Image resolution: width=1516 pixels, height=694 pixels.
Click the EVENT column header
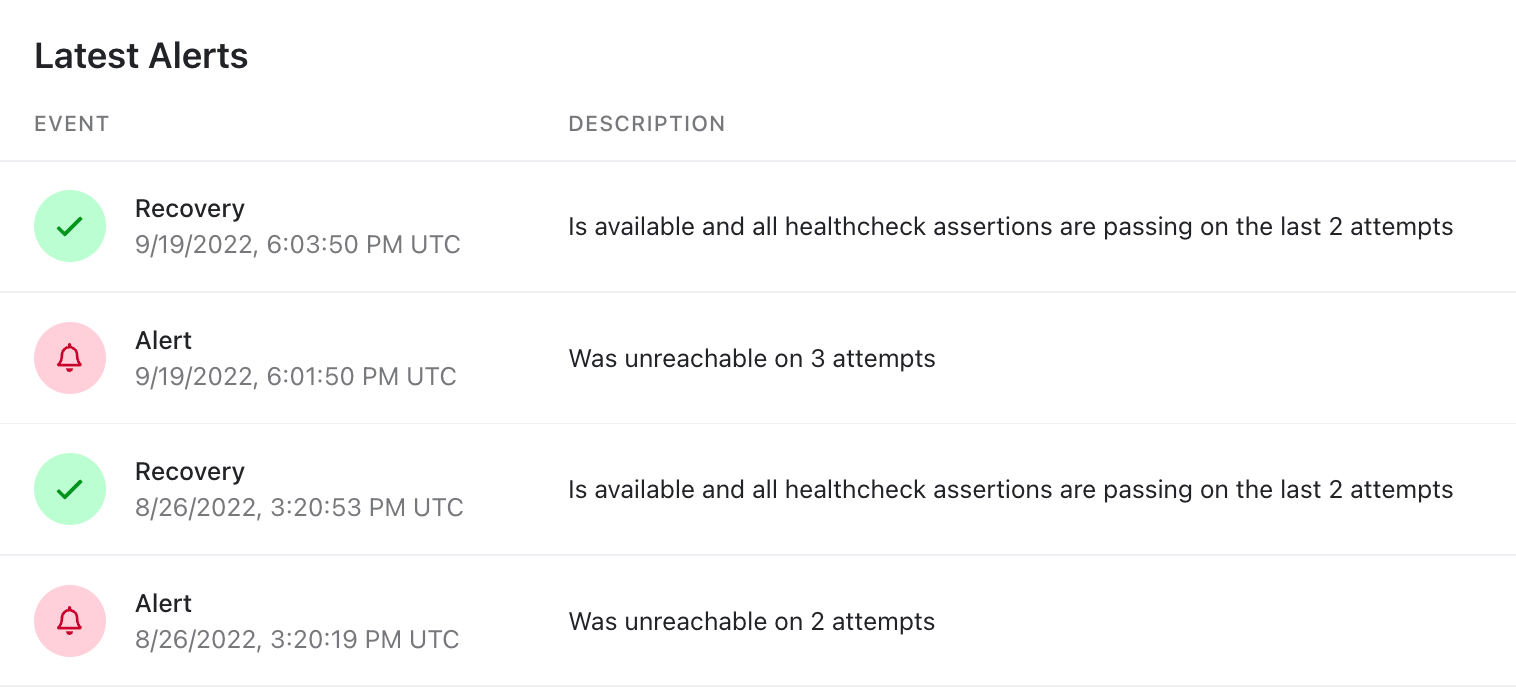pos(72,124)
